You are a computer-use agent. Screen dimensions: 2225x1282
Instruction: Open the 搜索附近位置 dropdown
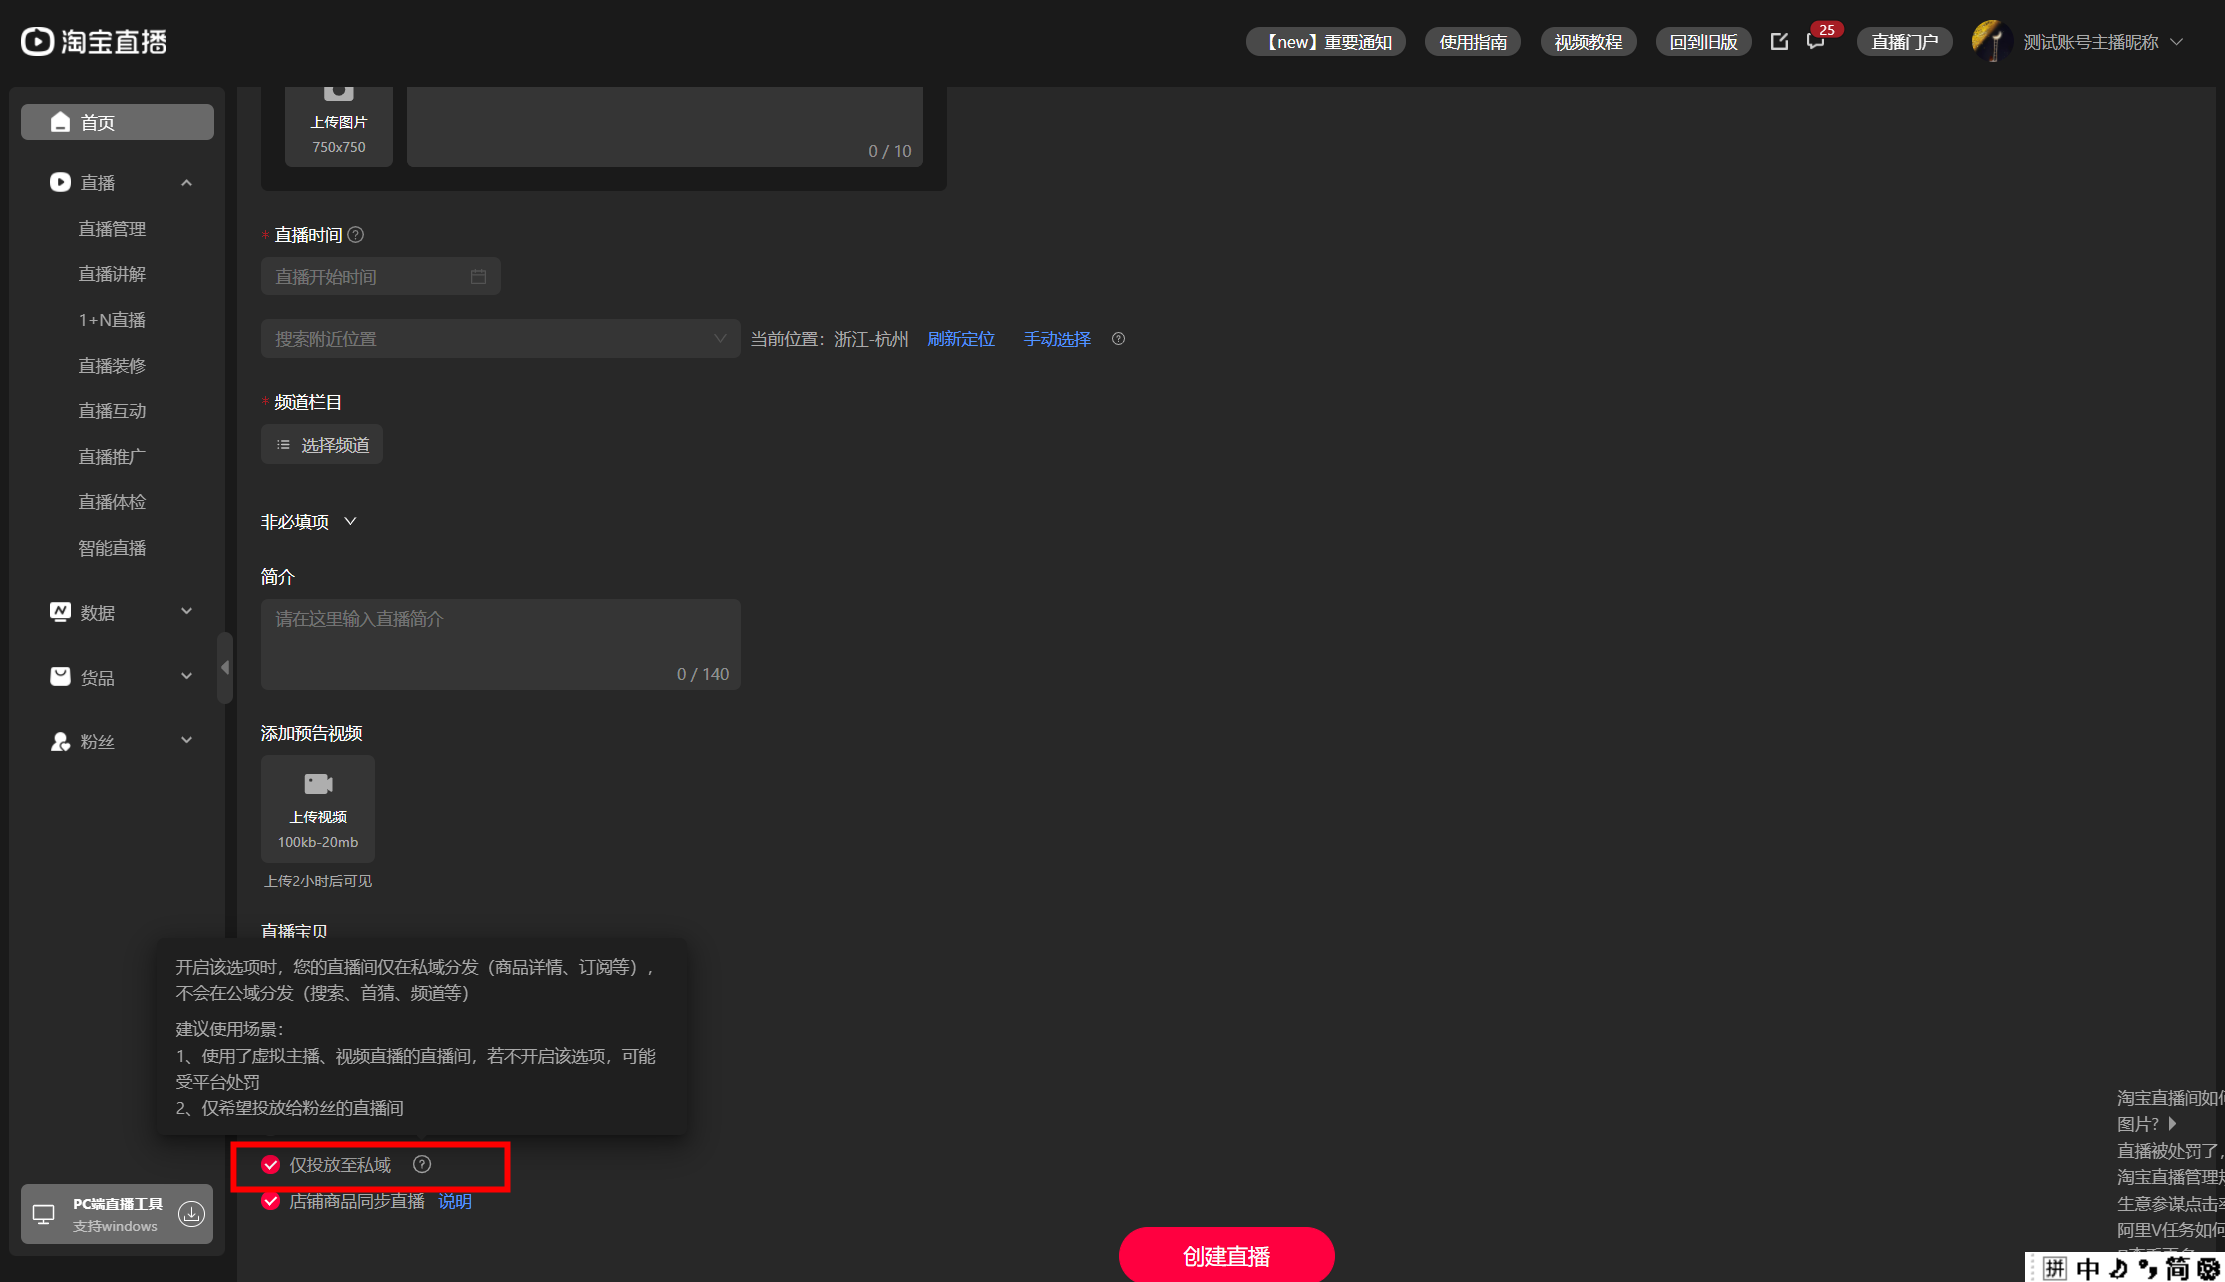pos(500,339)
